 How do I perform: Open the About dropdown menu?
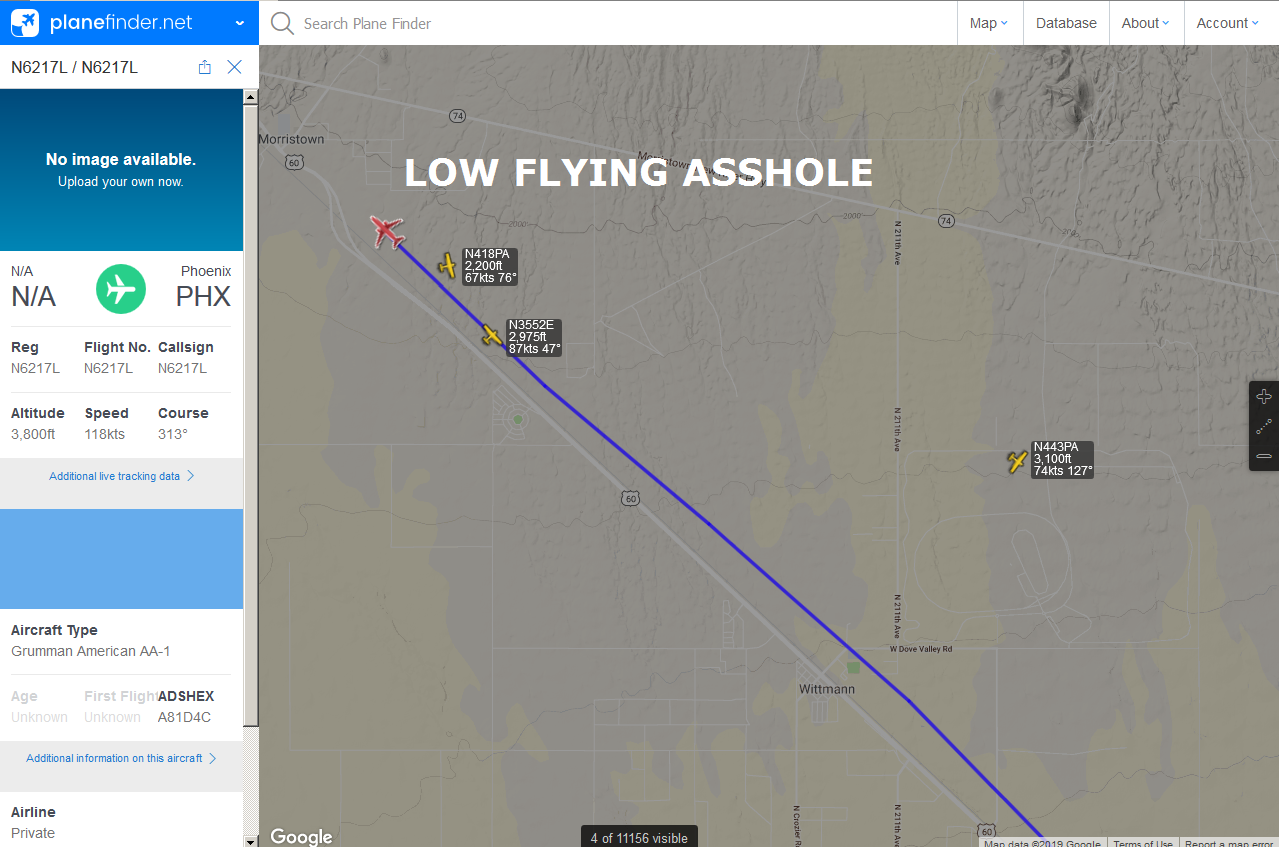click(x=1147, y=23)
